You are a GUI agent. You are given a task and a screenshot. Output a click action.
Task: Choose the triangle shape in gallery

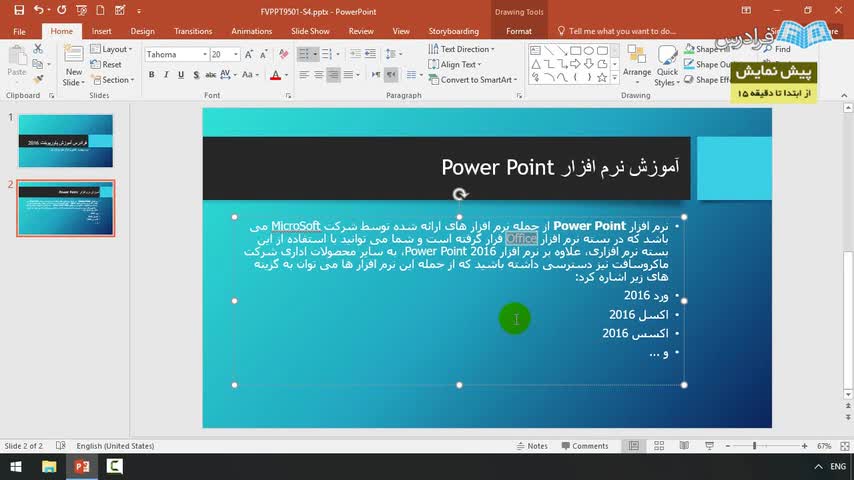(x=535, y=64)
